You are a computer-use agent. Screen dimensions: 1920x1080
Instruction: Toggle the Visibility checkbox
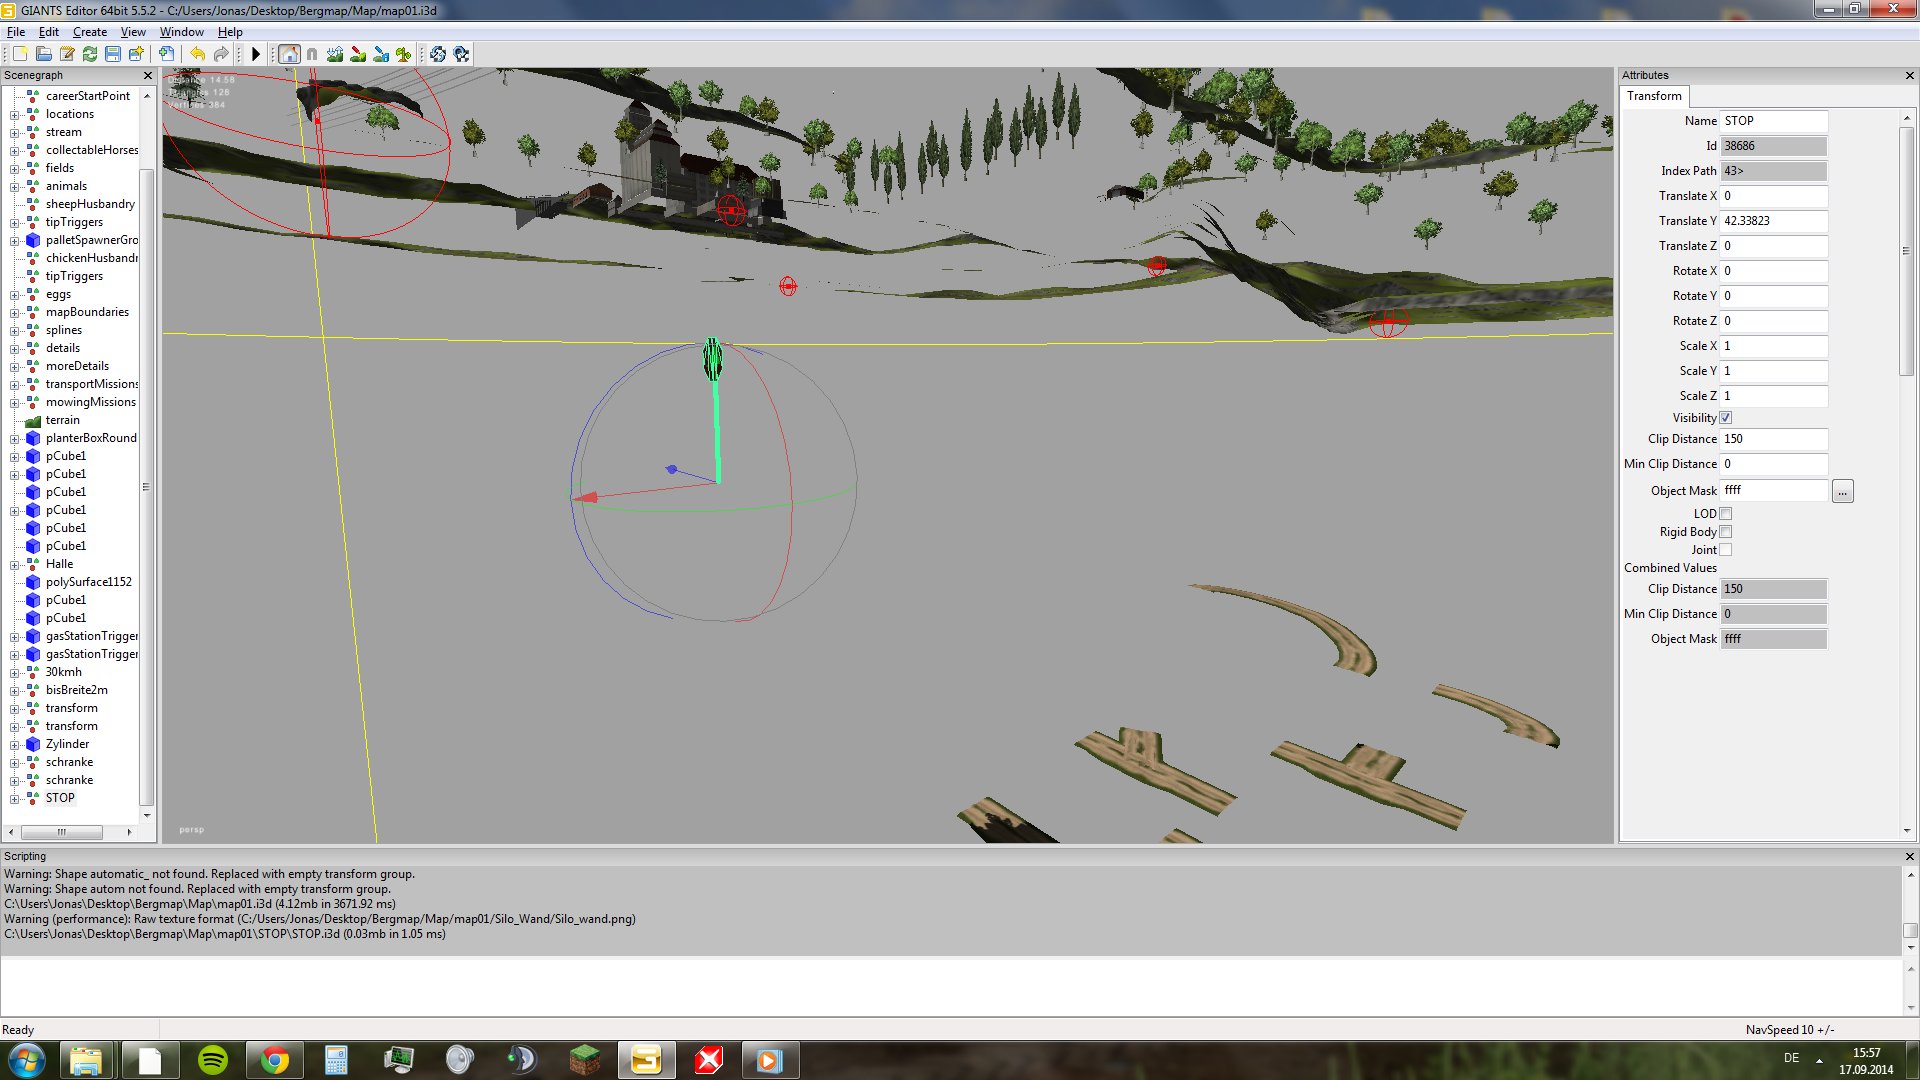coord(1726,418)
